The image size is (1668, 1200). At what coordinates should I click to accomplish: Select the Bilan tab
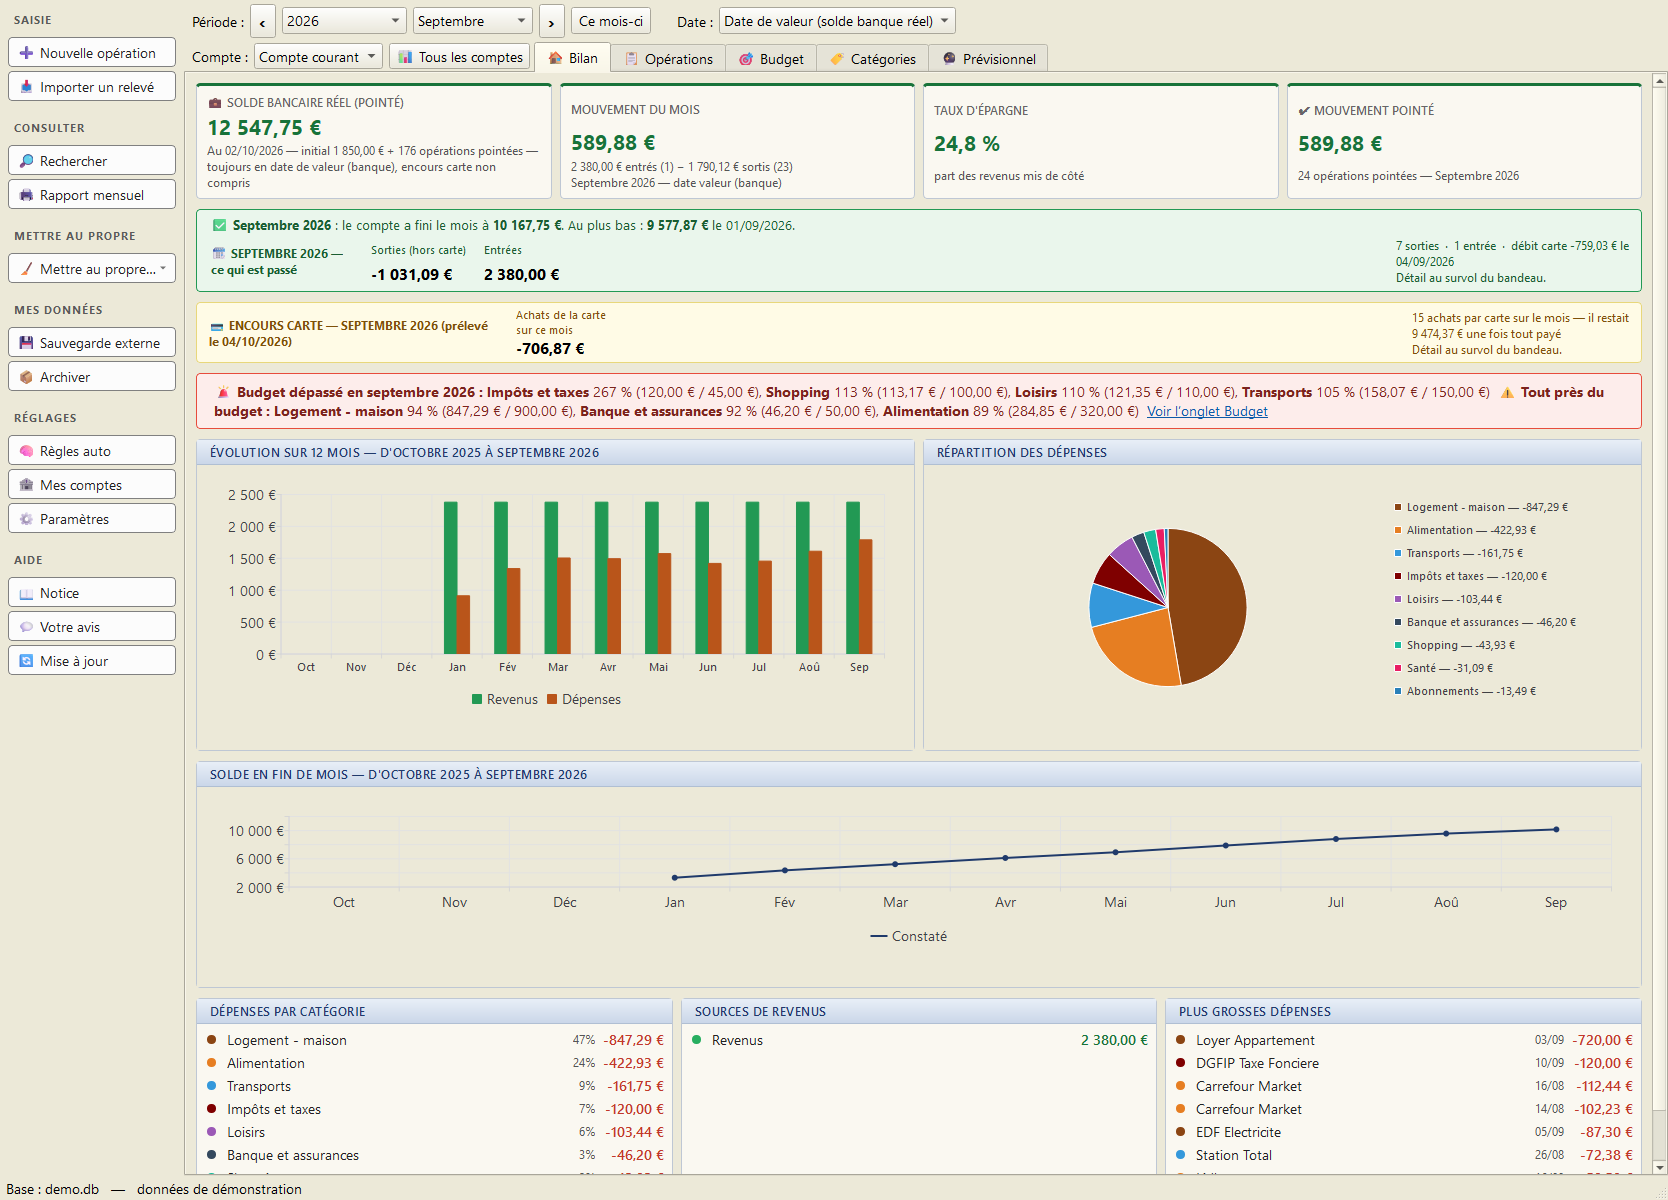[x=573, y=58]
